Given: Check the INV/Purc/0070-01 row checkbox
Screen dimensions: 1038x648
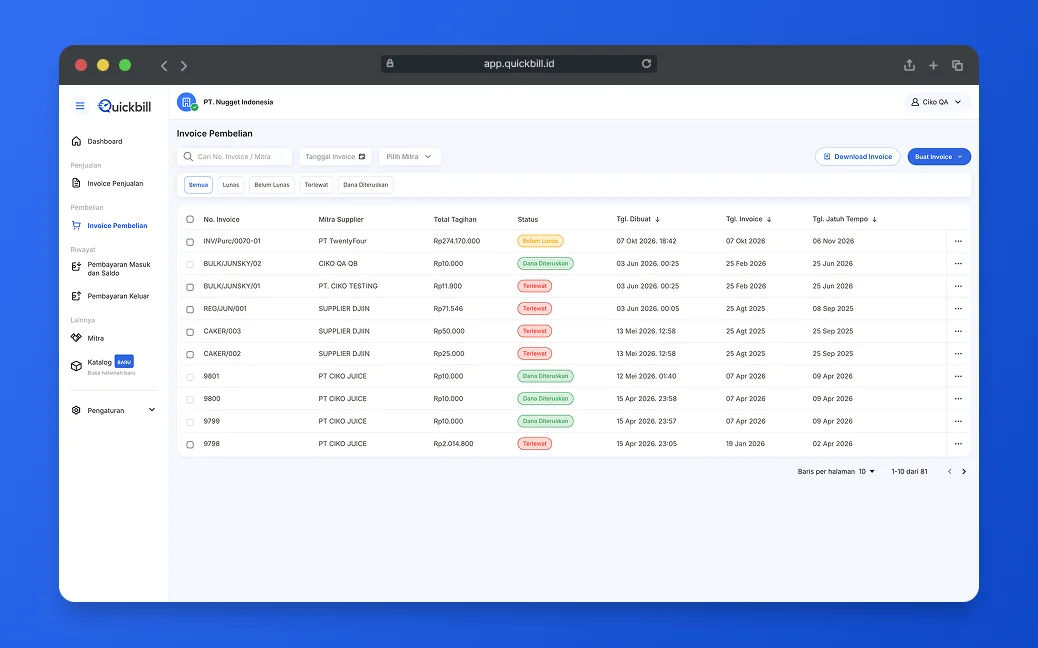Looking at the screenshot, I should click(190, 242).
